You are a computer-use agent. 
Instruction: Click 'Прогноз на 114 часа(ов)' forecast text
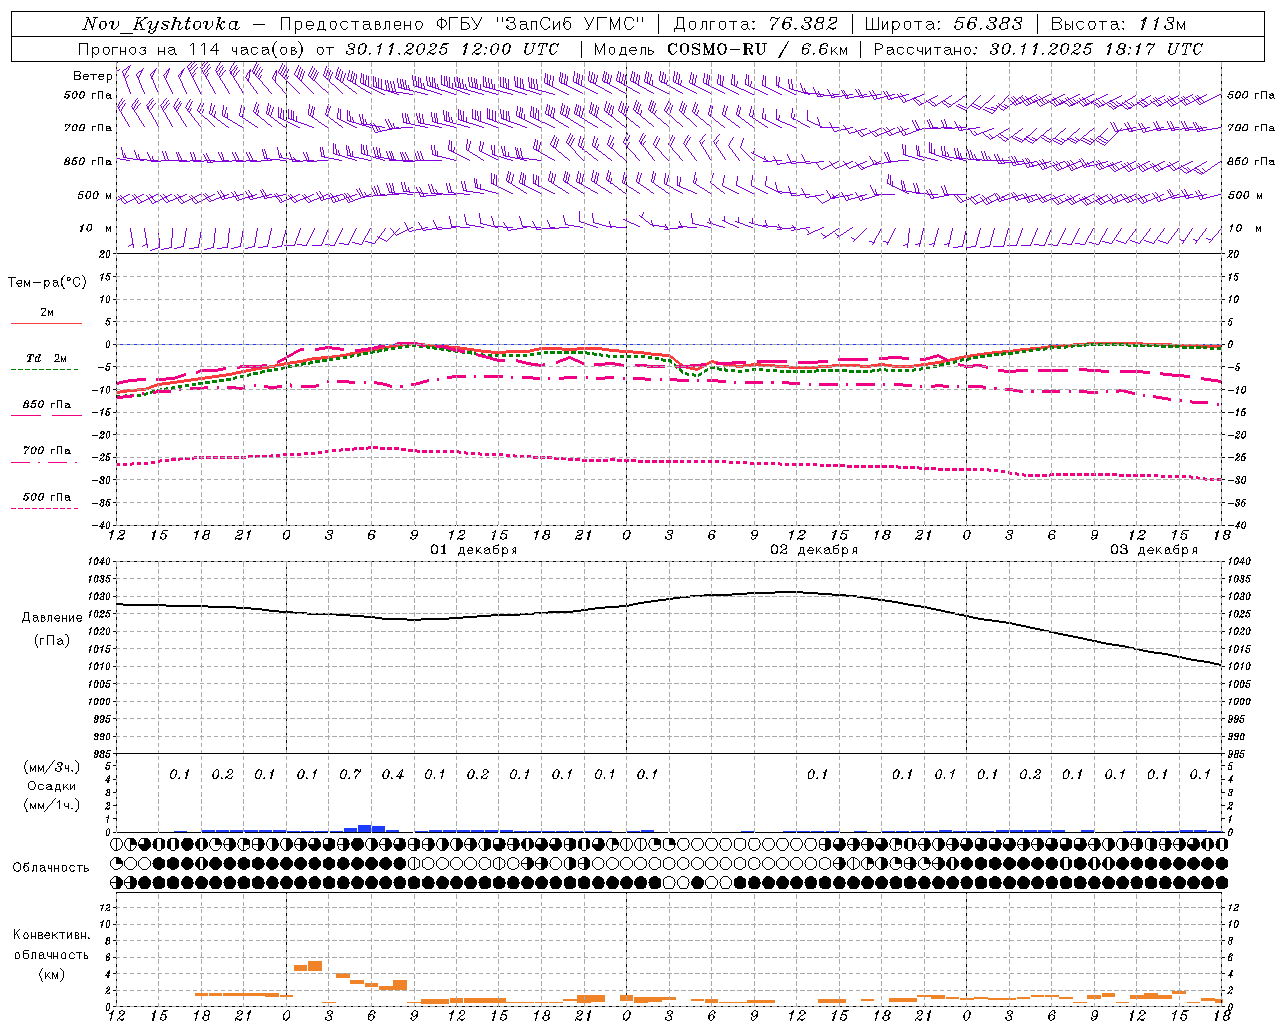tap(192, 49)
